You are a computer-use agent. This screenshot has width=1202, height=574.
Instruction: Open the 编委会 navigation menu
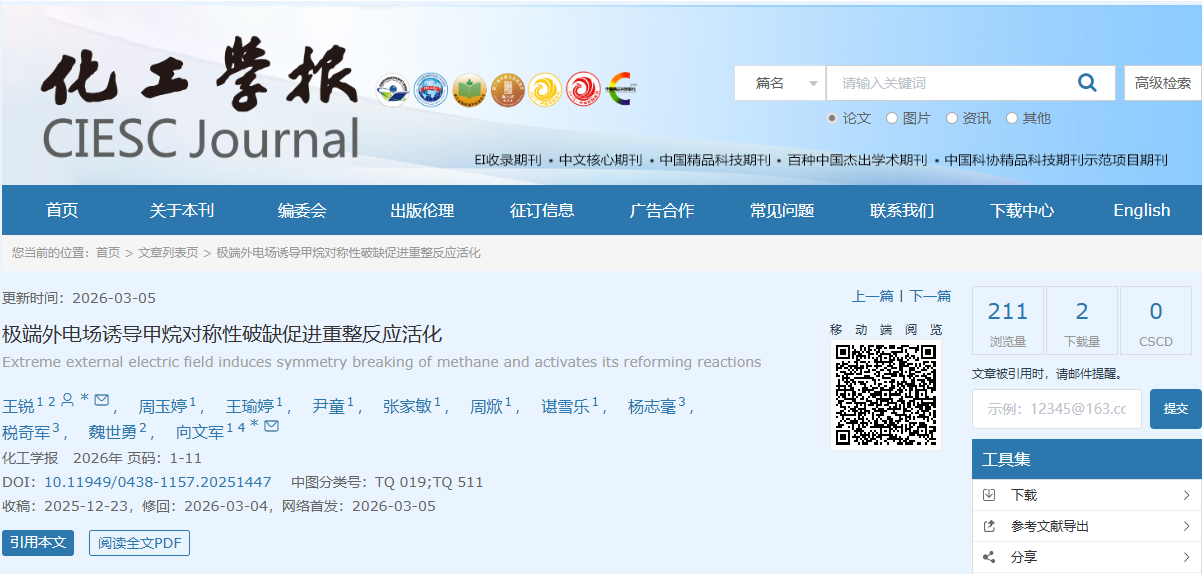[302, 210]
